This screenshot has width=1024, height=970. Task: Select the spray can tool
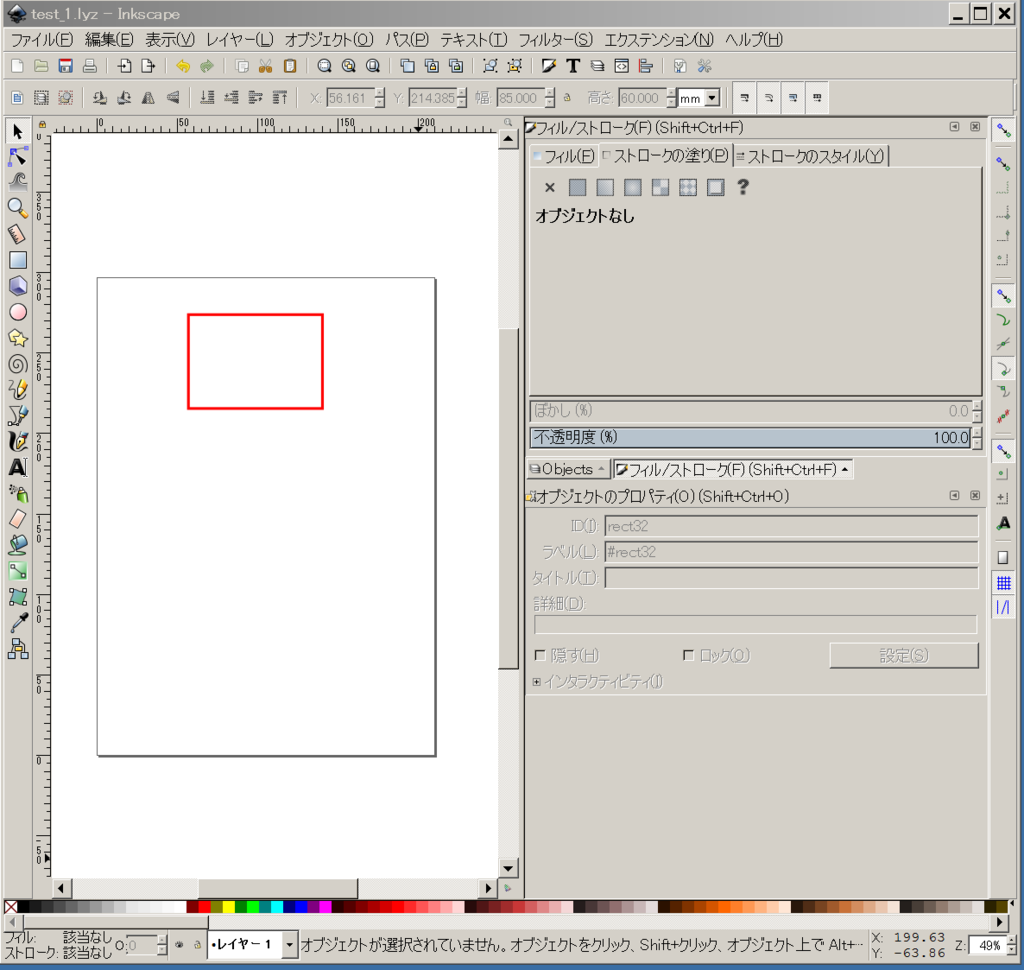18,493
